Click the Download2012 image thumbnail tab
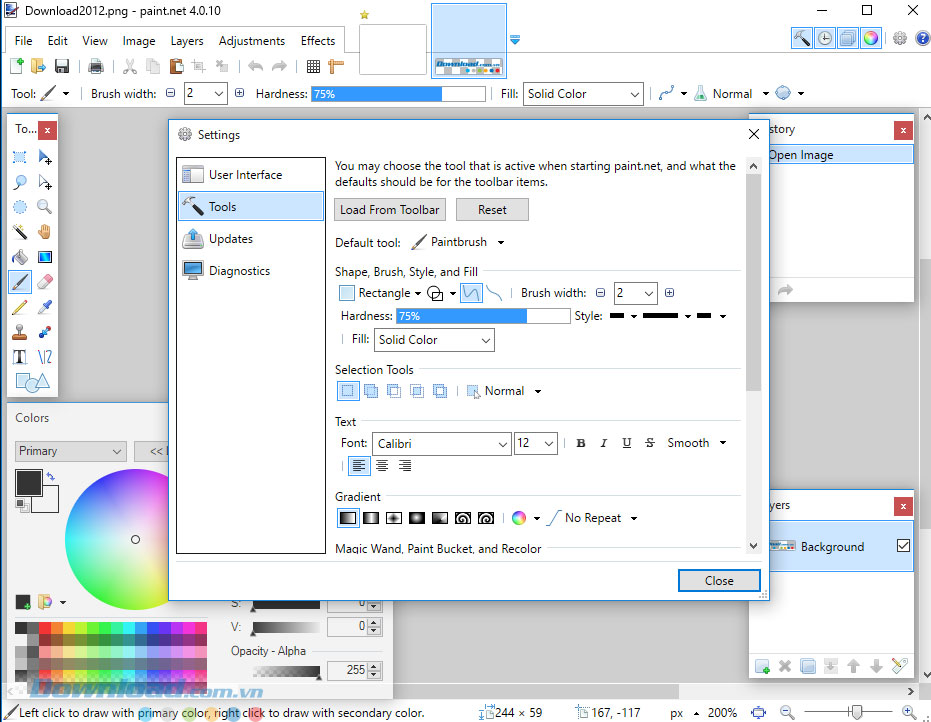Viewport: 931px width, 722px height. coord(468,41)
